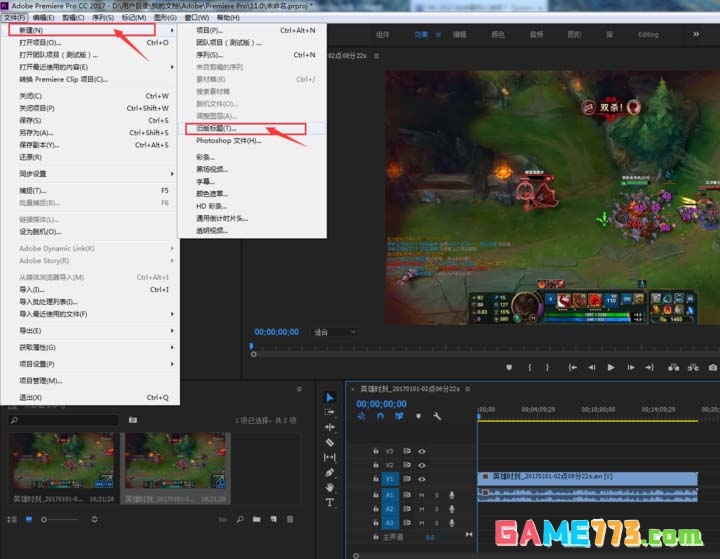Go to Out point in monitor
This screenshot has height=559, width=720.
(x=650, y=367)
